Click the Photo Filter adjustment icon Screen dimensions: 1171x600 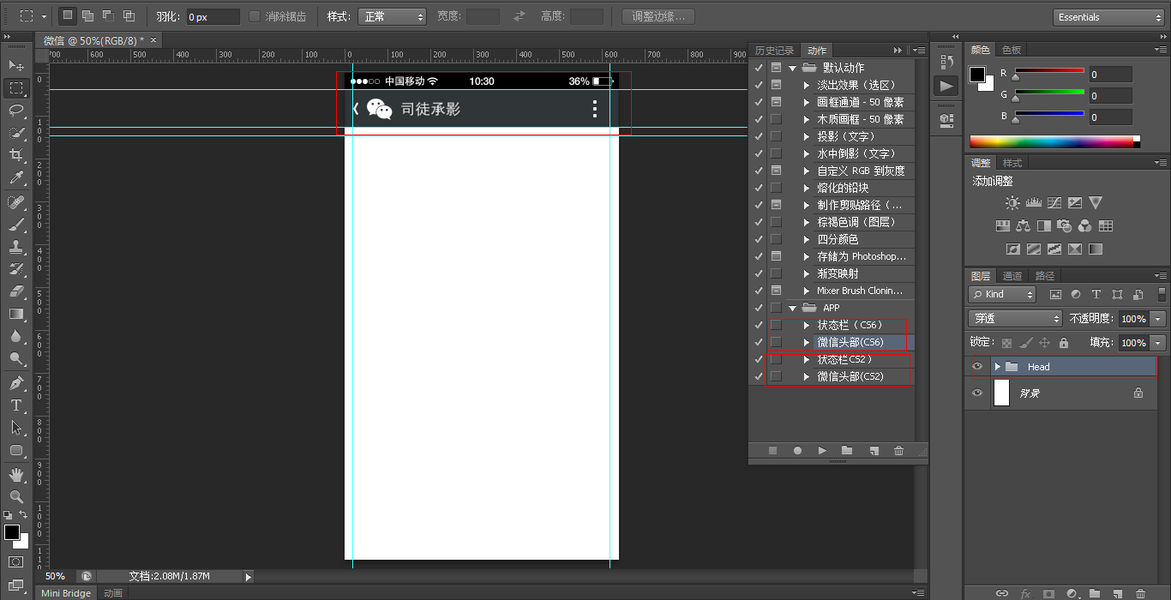1065,226
